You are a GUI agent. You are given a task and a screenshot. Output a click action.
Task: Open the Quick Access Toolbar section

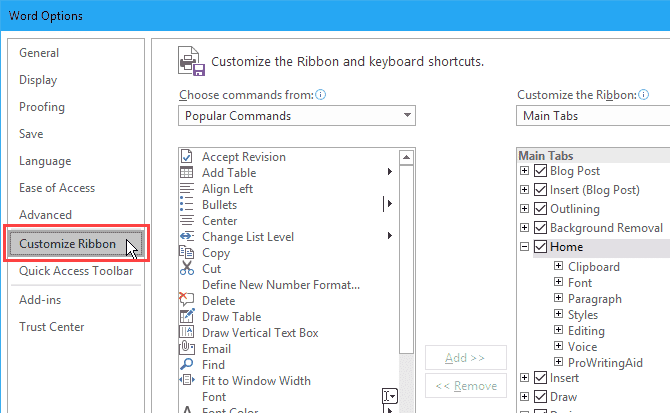76,271
